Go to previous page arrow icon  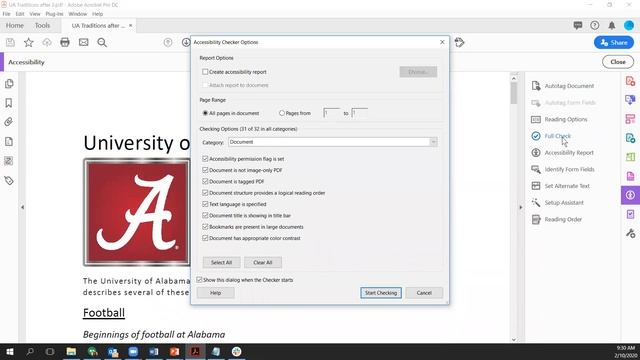(168, 42)
